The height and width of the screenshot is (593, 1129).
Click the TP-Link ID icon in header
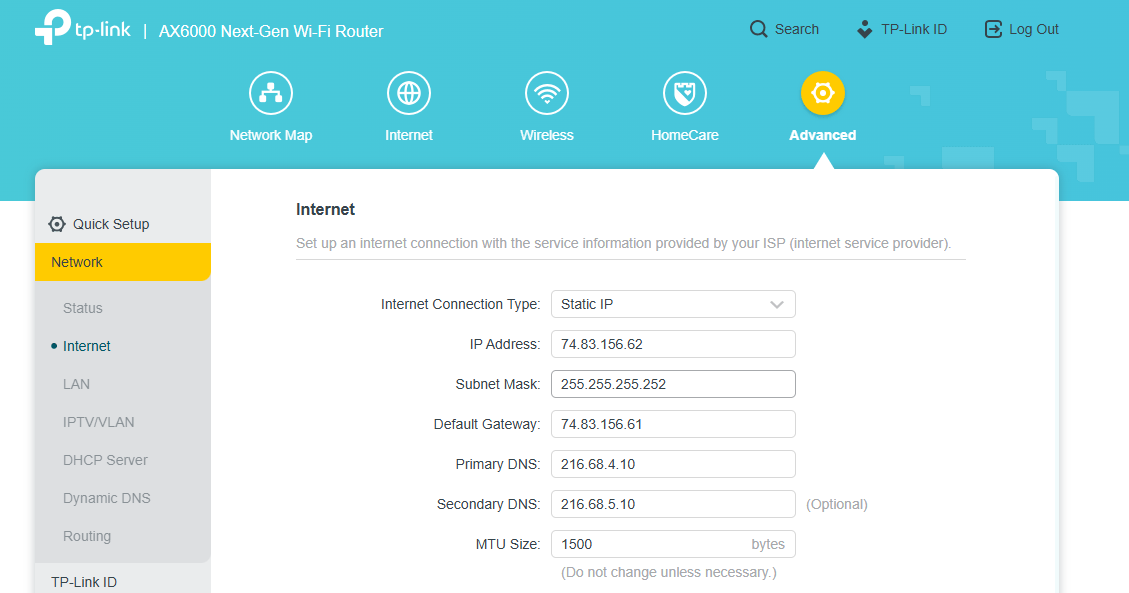click(x=865, y=30)
